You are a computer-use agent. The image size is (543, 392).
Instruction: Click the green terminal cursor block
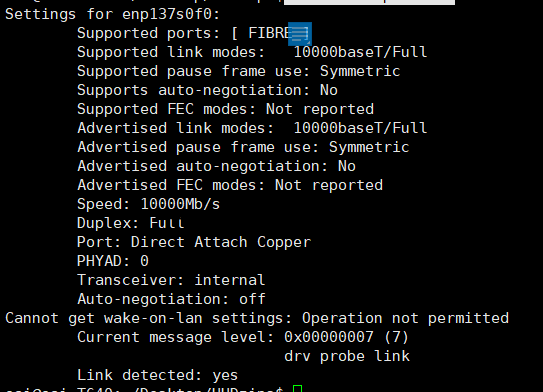pos(297,389)
